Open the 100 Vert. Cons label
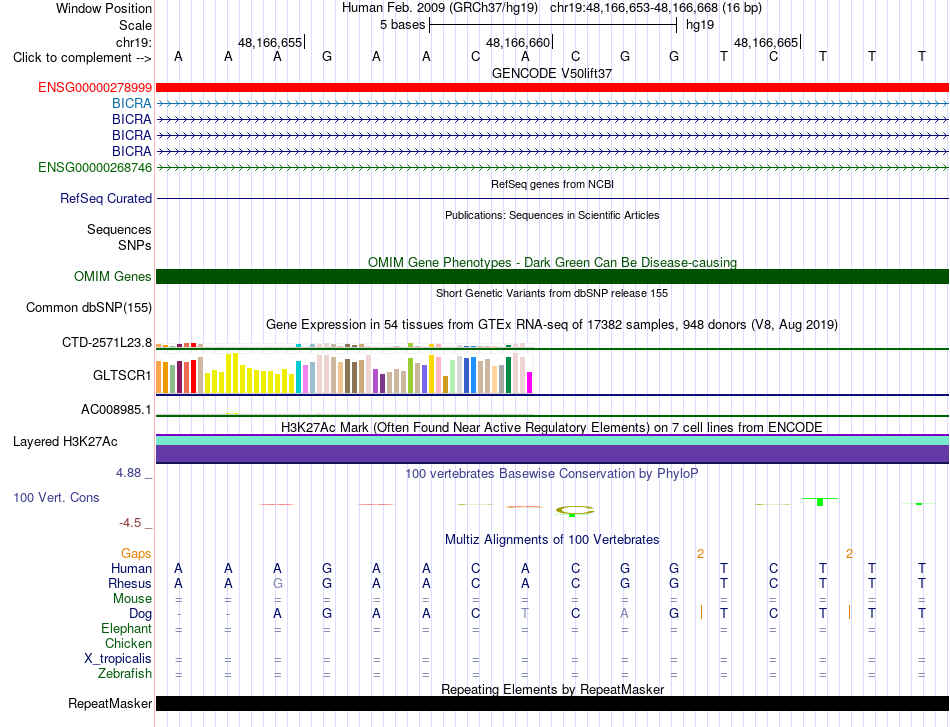 (x=56, y=497)
